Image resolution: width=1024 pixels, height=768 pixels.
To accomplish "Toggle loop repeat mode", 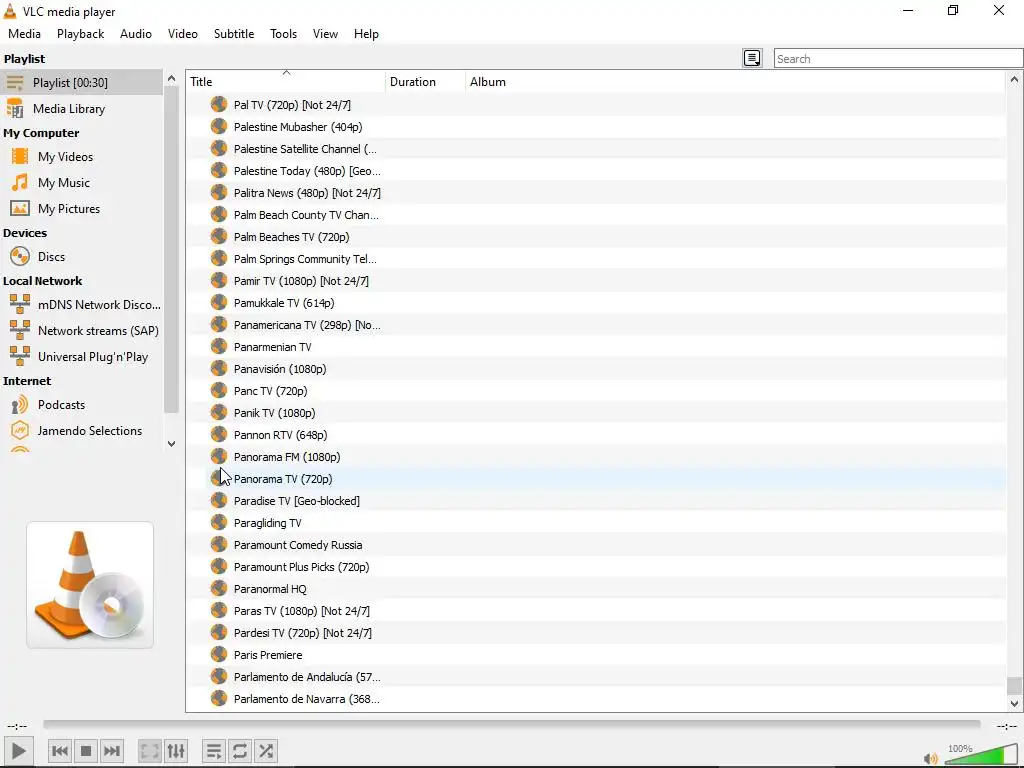I will (240, 751).
